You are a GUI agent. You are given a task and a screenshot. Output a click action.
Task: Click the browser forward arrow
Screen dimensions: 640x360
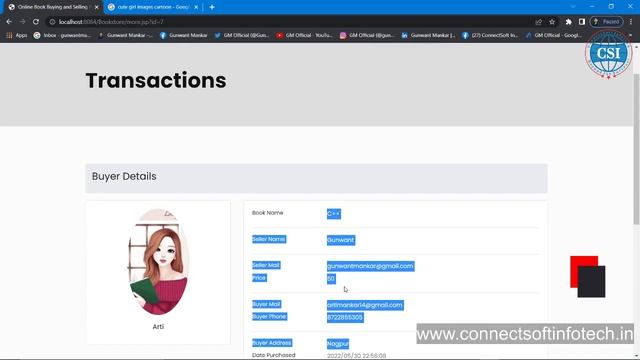[22, 22]
